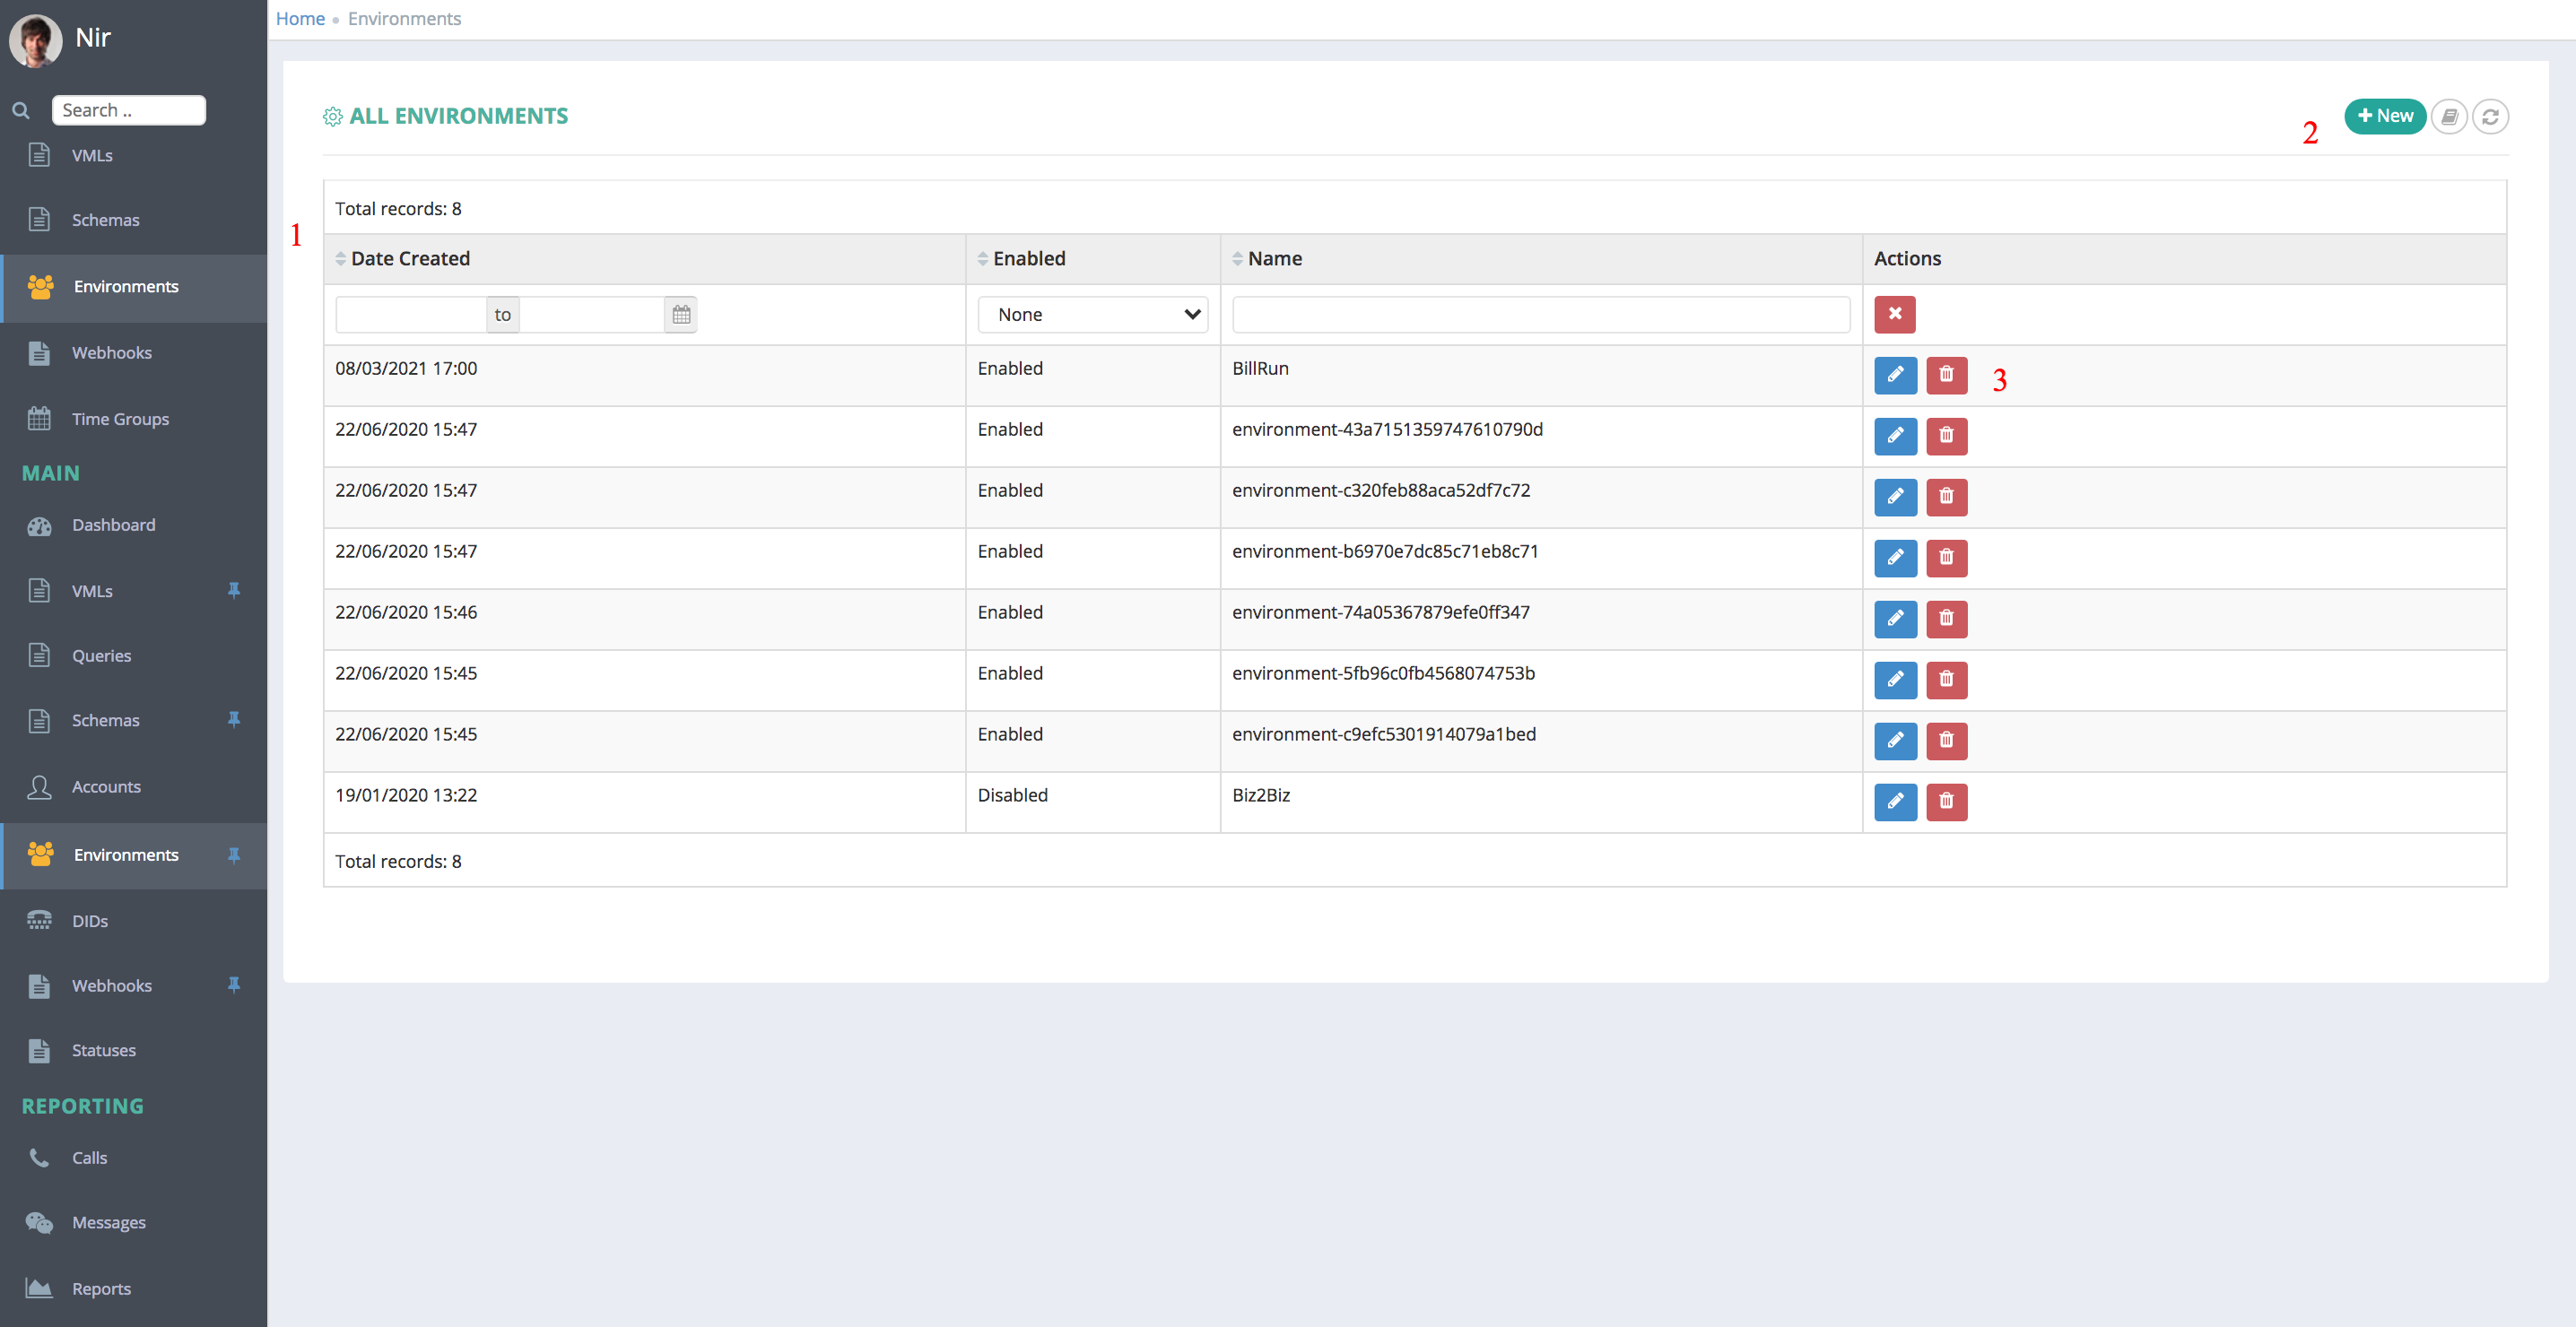Open the date range calendar icon

(x=681, y=315)
